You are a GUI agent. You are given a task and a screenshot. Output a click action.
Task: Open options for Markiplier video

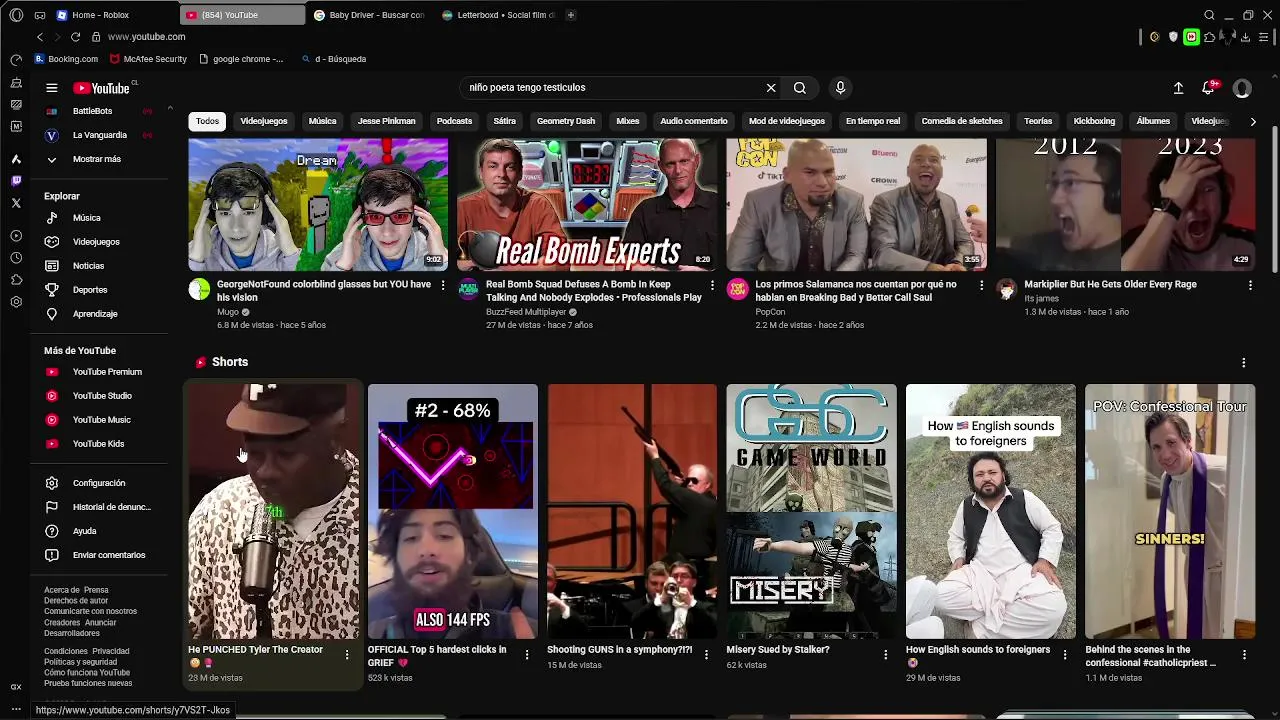click(x=1250, y=285)
